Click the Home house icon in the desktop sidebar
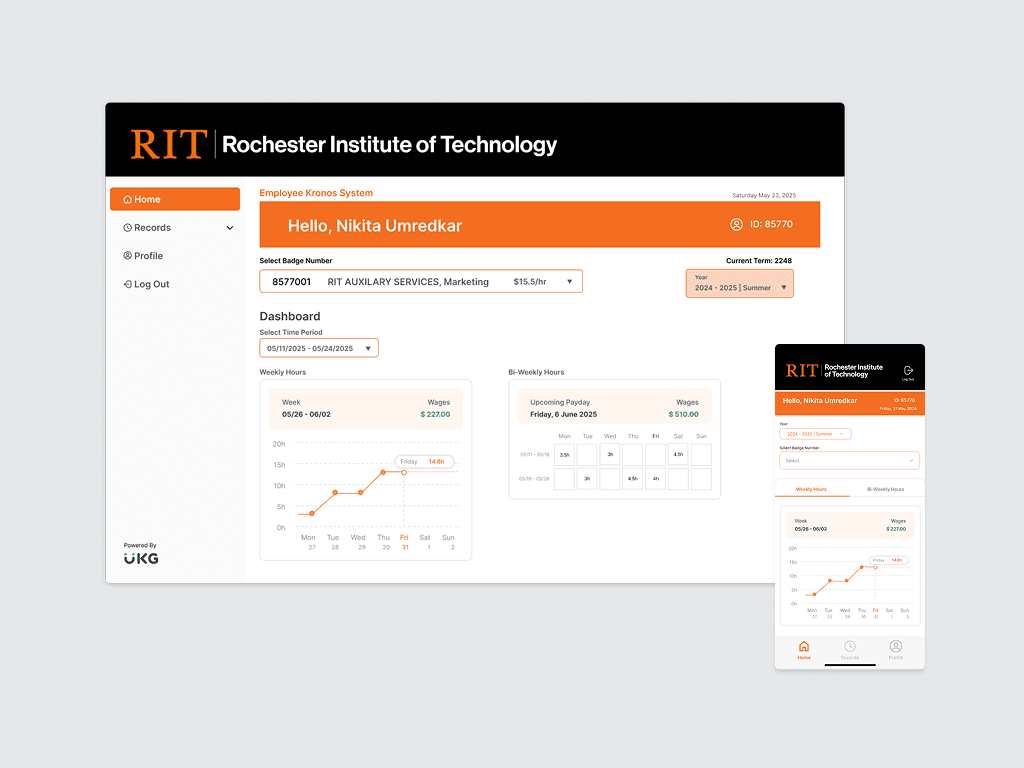 click(x=128, y=199)
